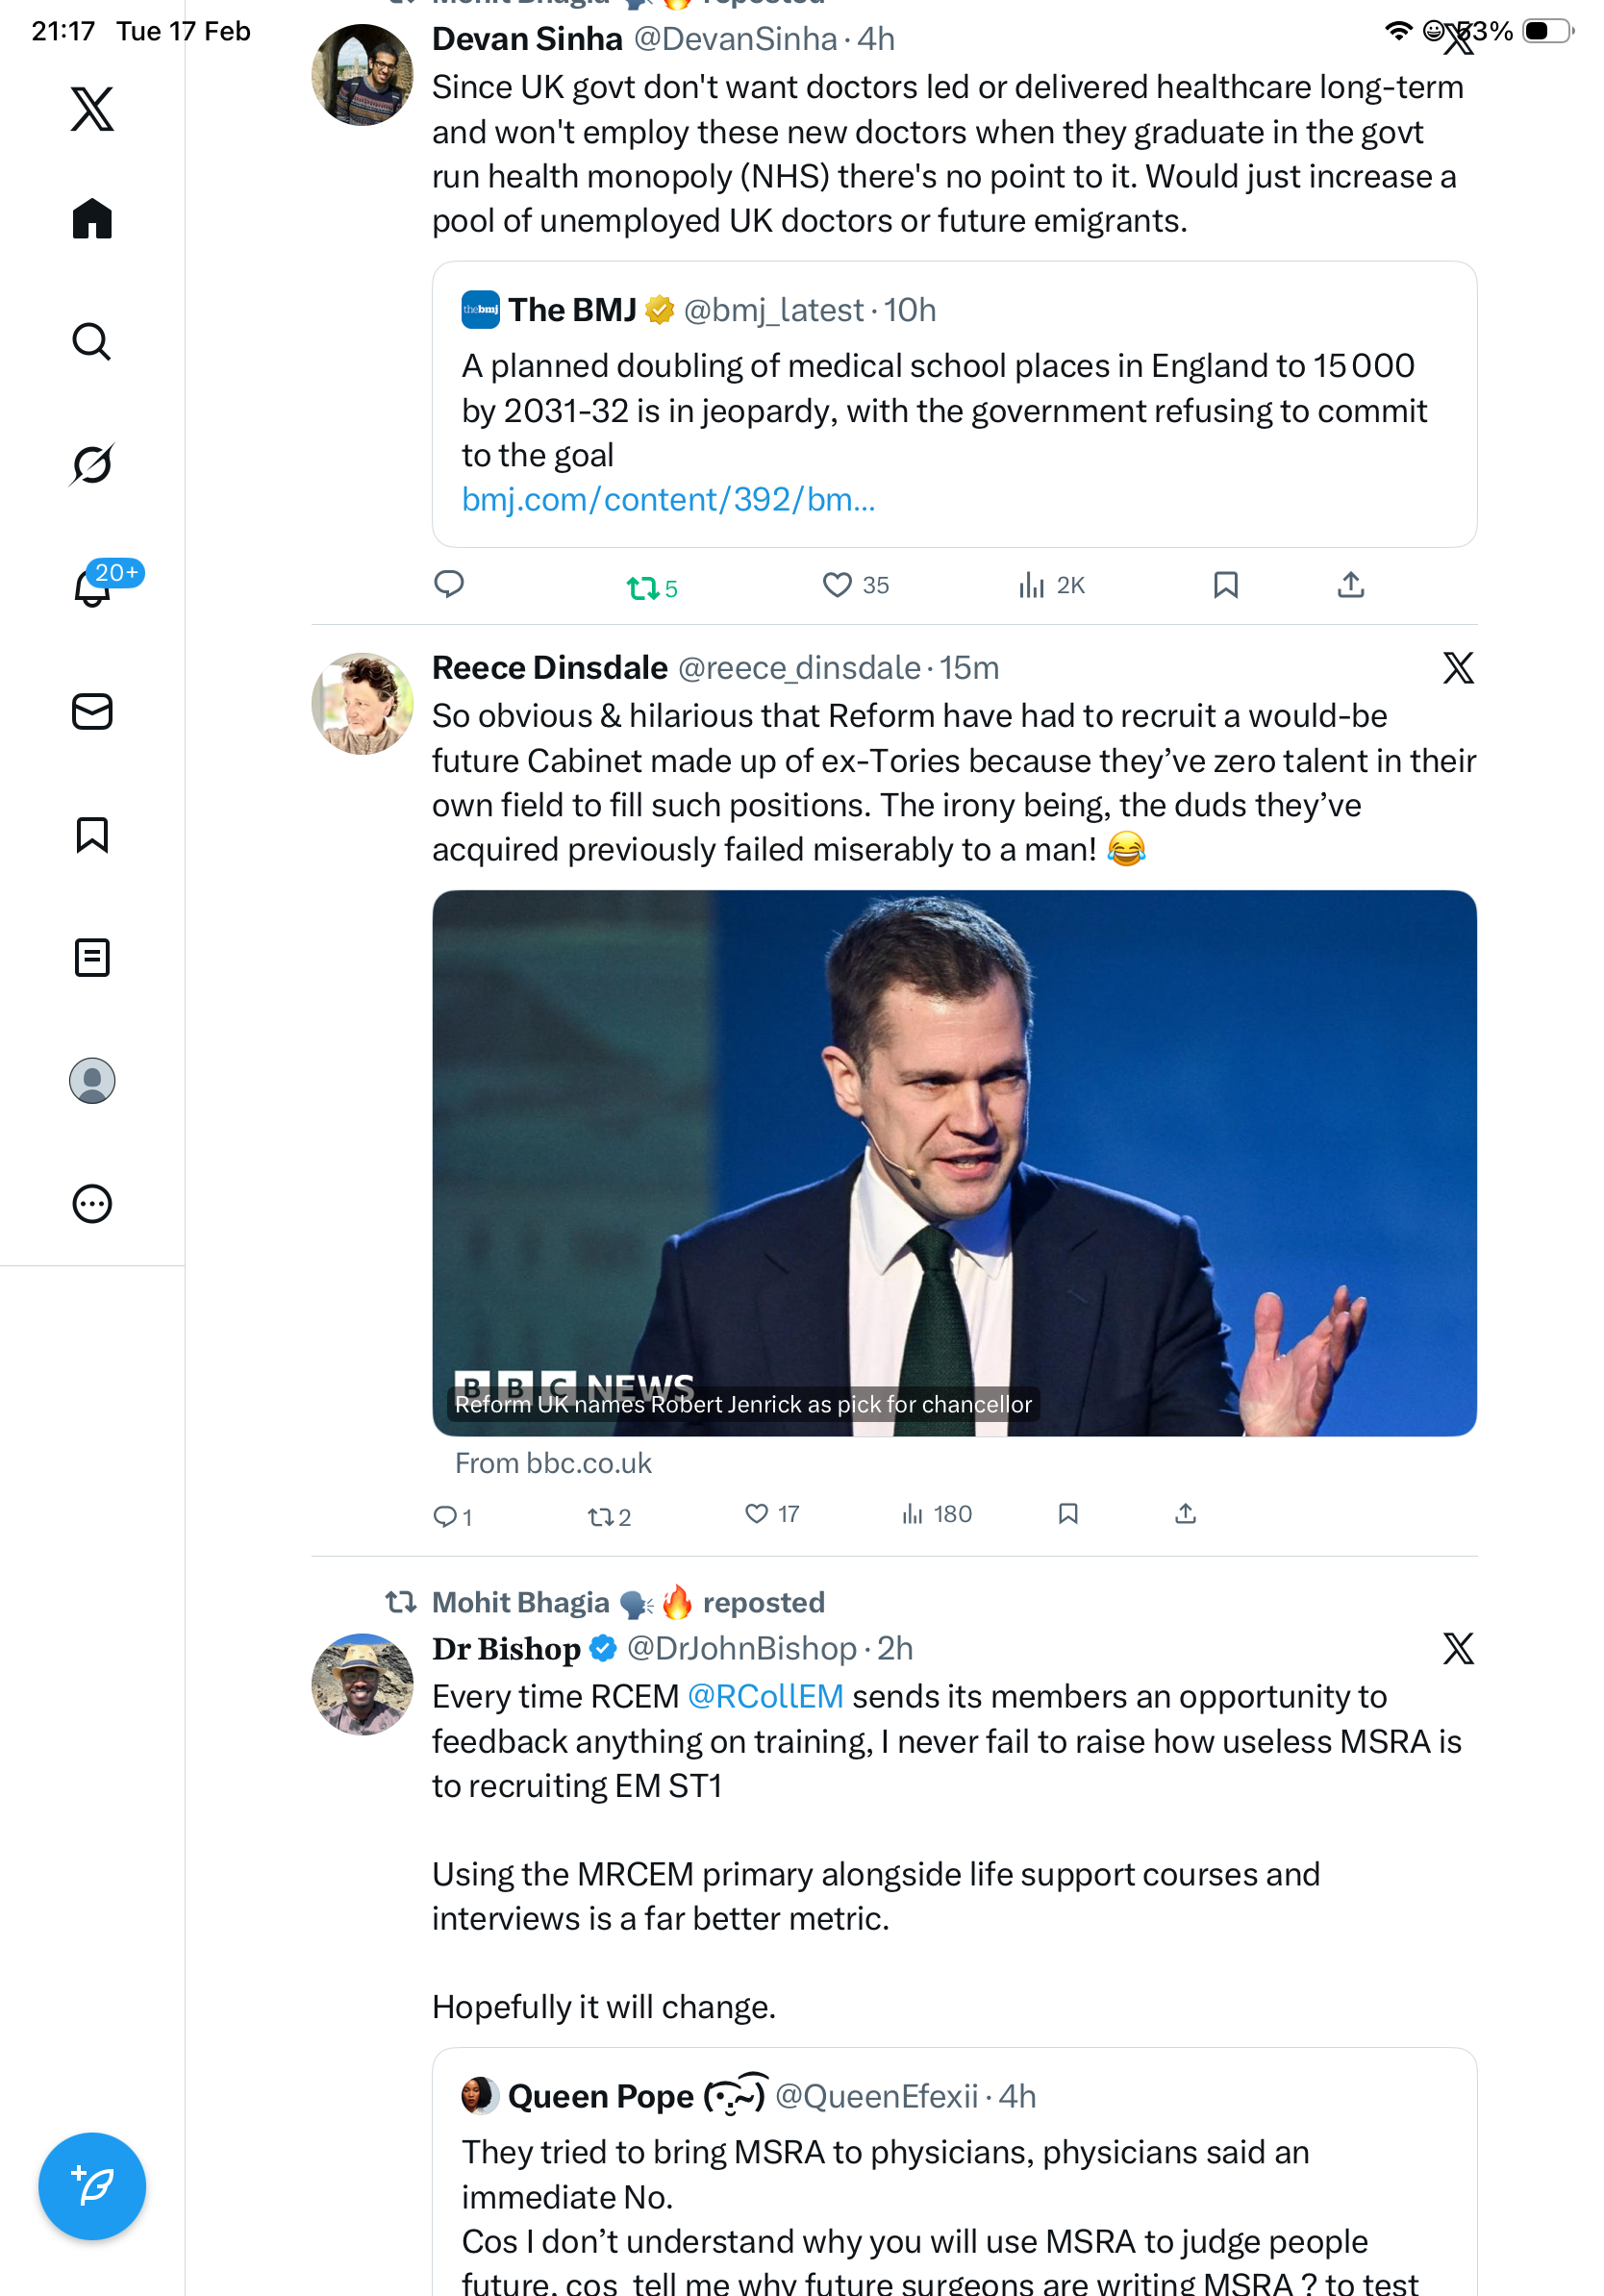Open the profile avatar in sidebar
The height and width of the screenshot is (2296, 1604).
click(x=92, y=1080)
